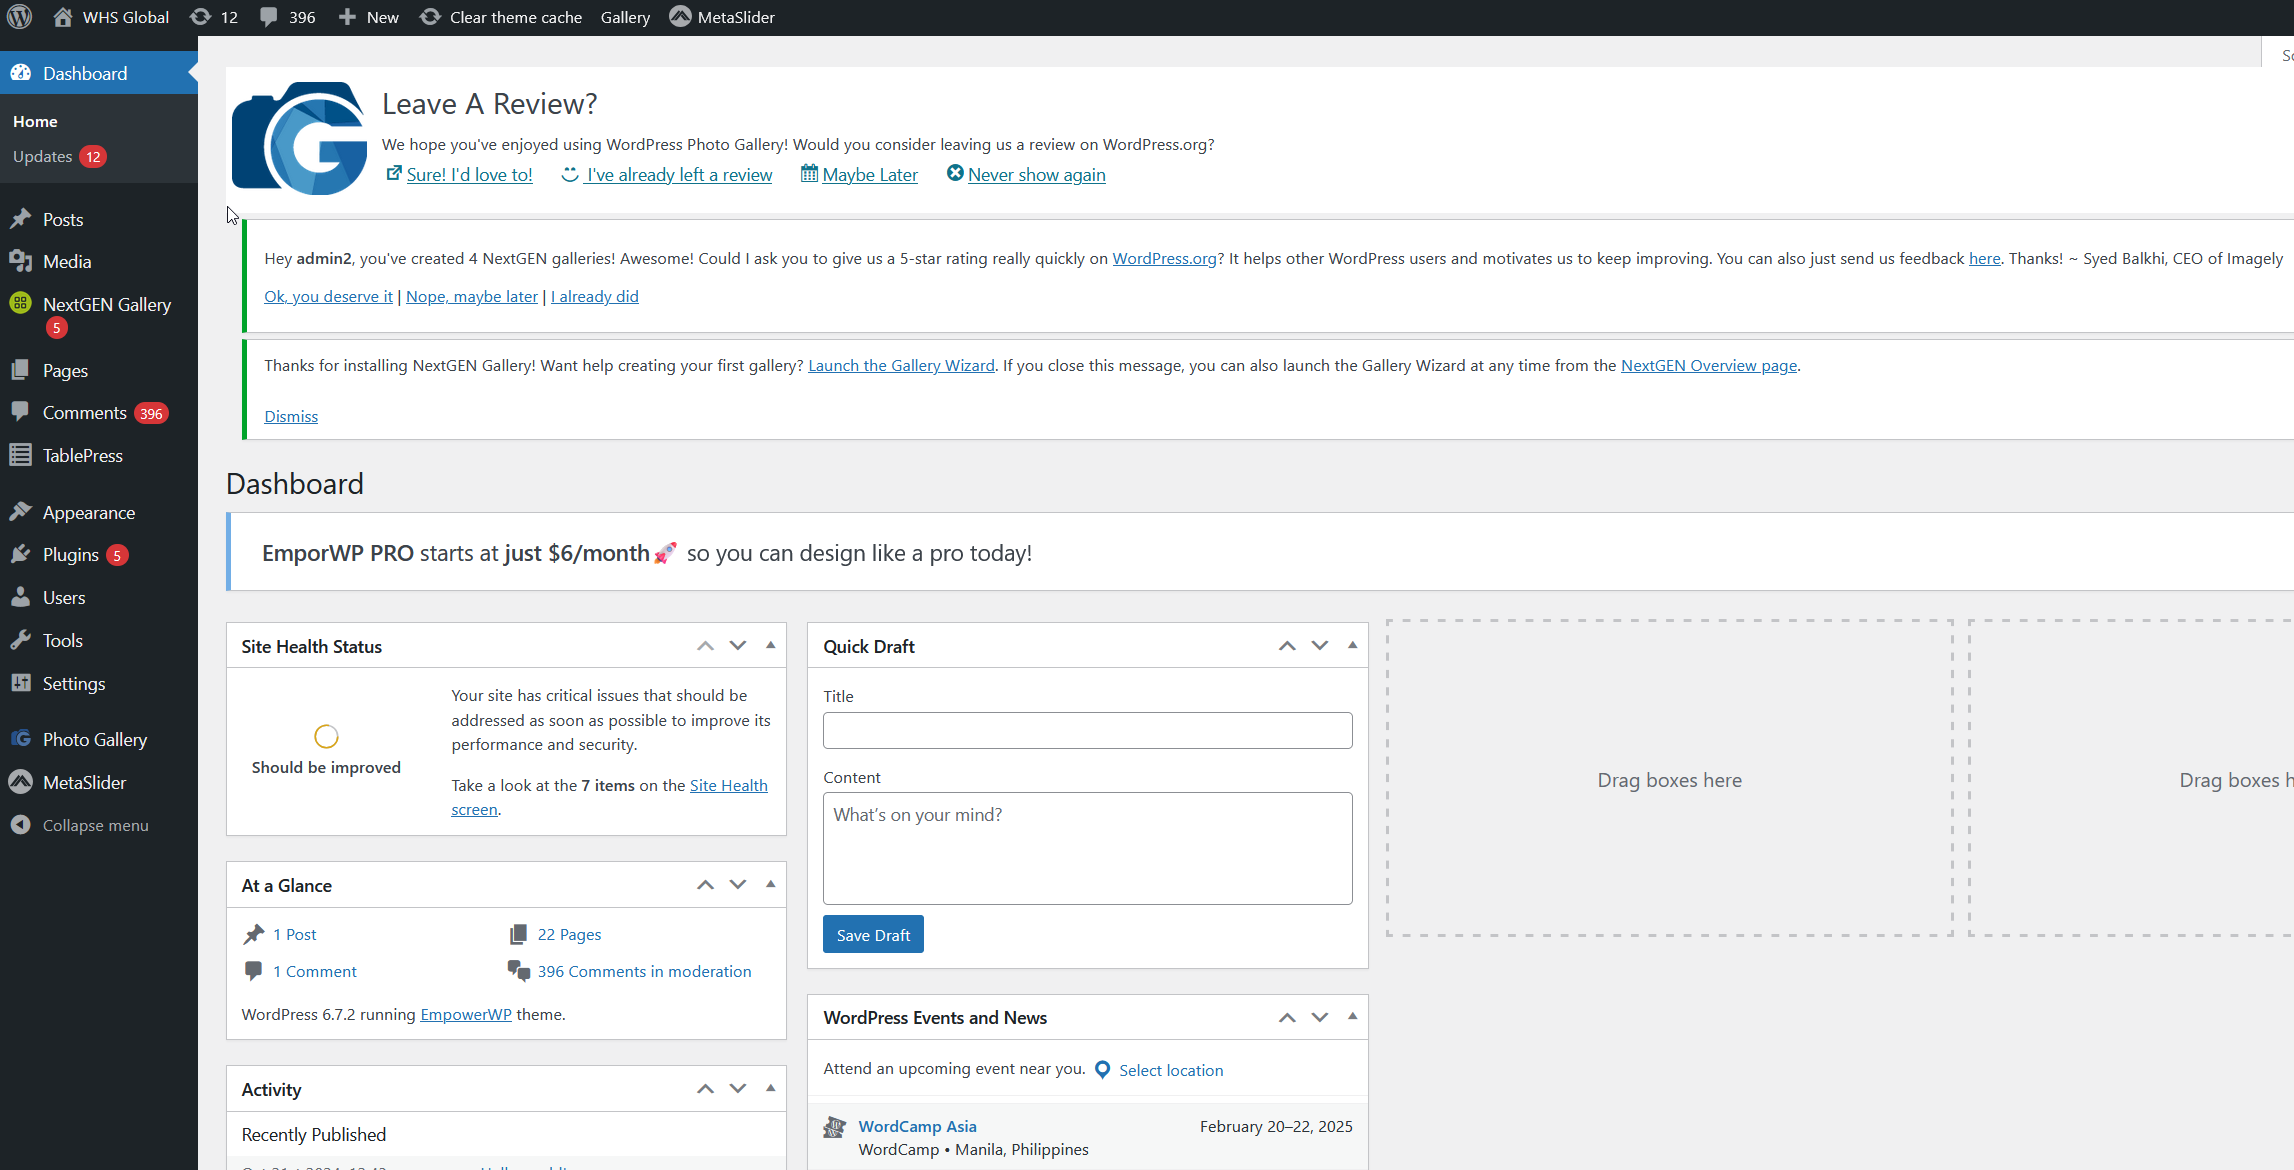The image size is (2294, 1170).
Task: Click the Clear theme cache refresh icon
Action: 430,17
